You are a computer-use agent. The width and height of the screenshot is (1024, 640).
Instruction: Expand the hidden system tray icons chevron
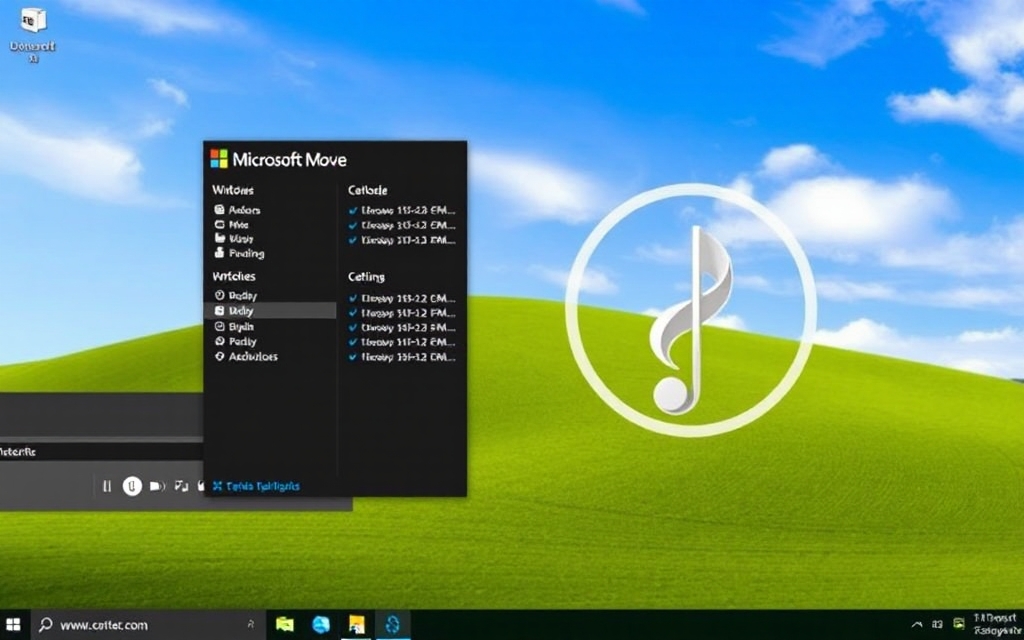click(x=917, y=625)
